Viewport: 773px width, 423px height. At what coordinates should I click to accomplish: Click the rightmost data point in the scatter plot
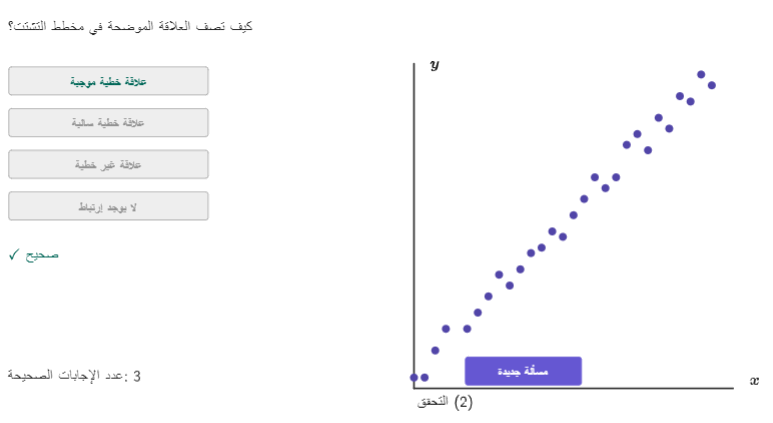point(711,85)
